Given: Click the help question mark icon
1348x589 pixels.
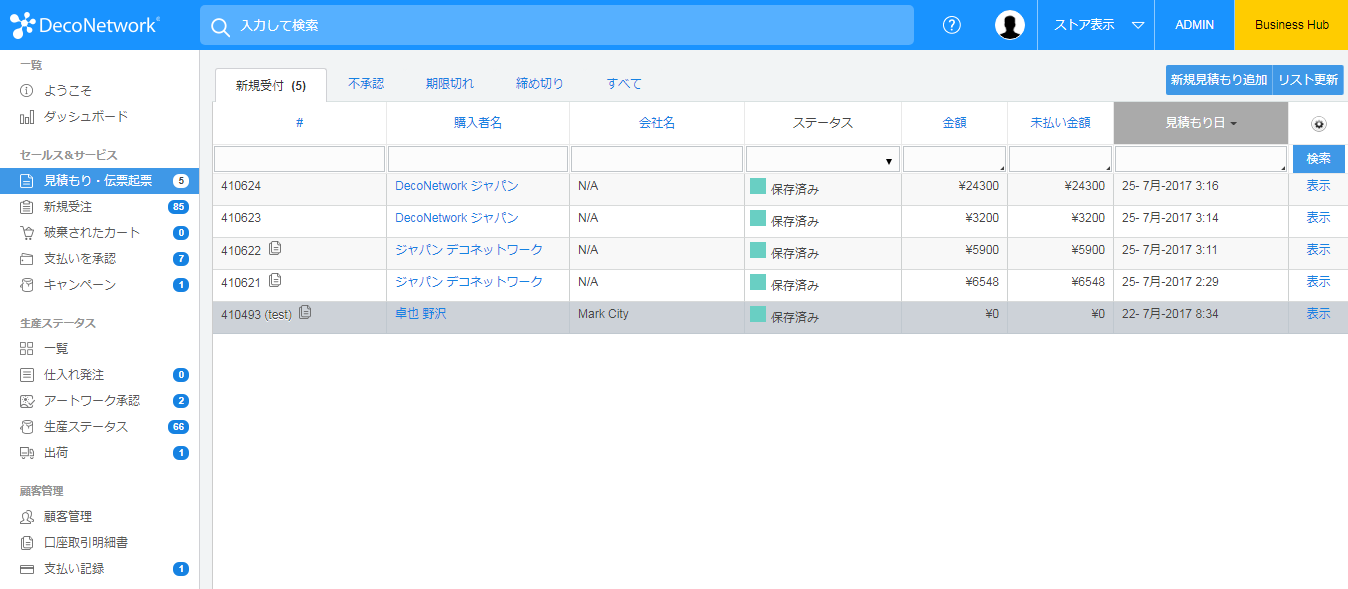Looking at the screenshot, I should [951, 25].
